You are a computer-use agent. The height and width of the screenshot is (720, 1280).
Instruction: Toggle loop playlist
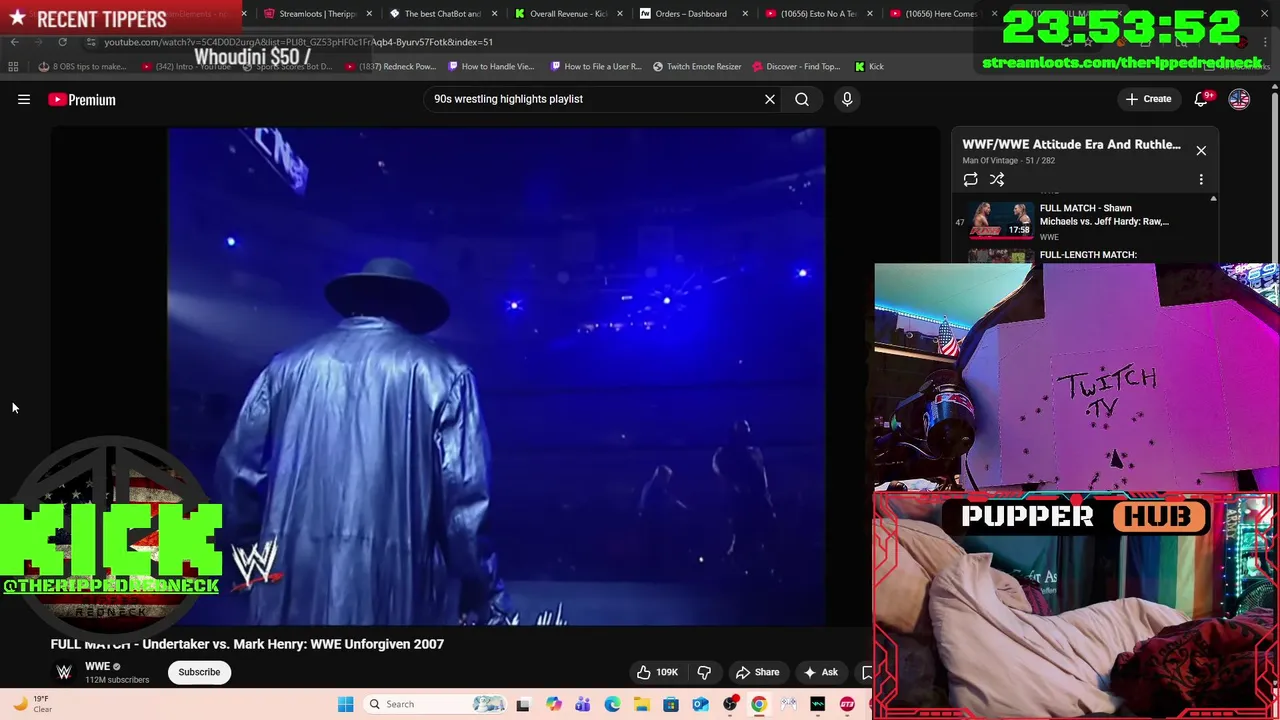970,179
